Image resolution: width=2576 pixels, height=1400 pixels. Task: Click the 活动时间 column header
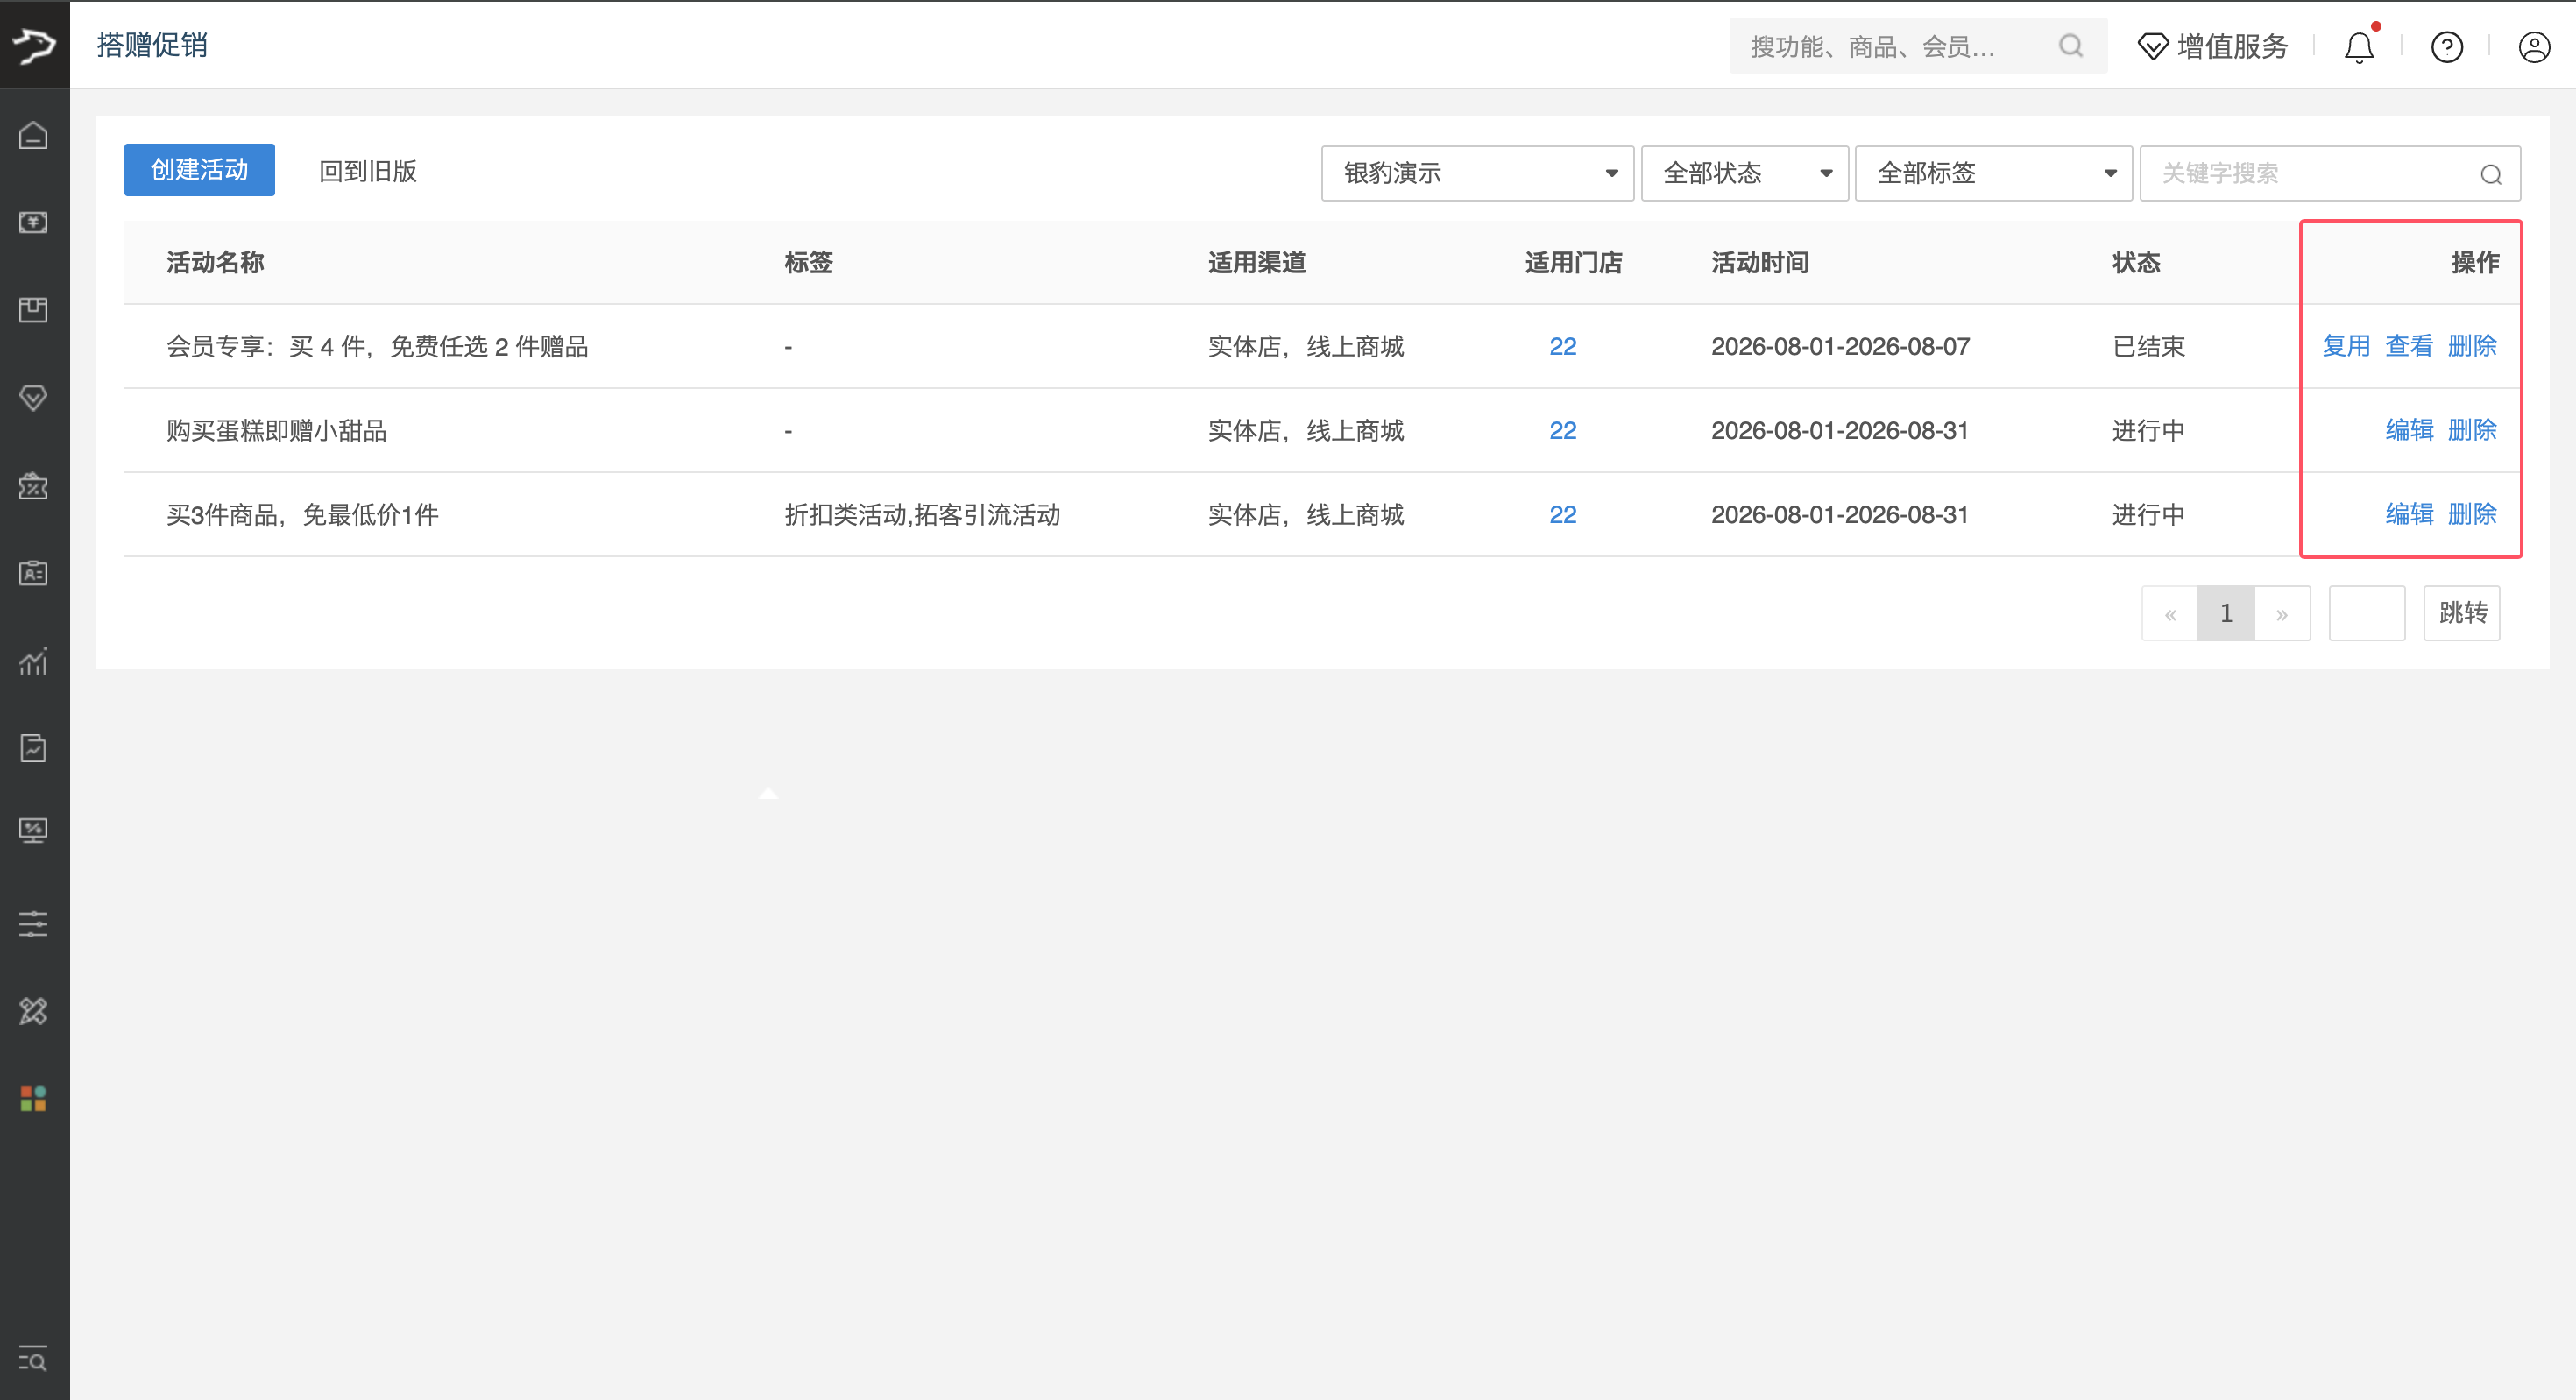tap(1760, 262)
